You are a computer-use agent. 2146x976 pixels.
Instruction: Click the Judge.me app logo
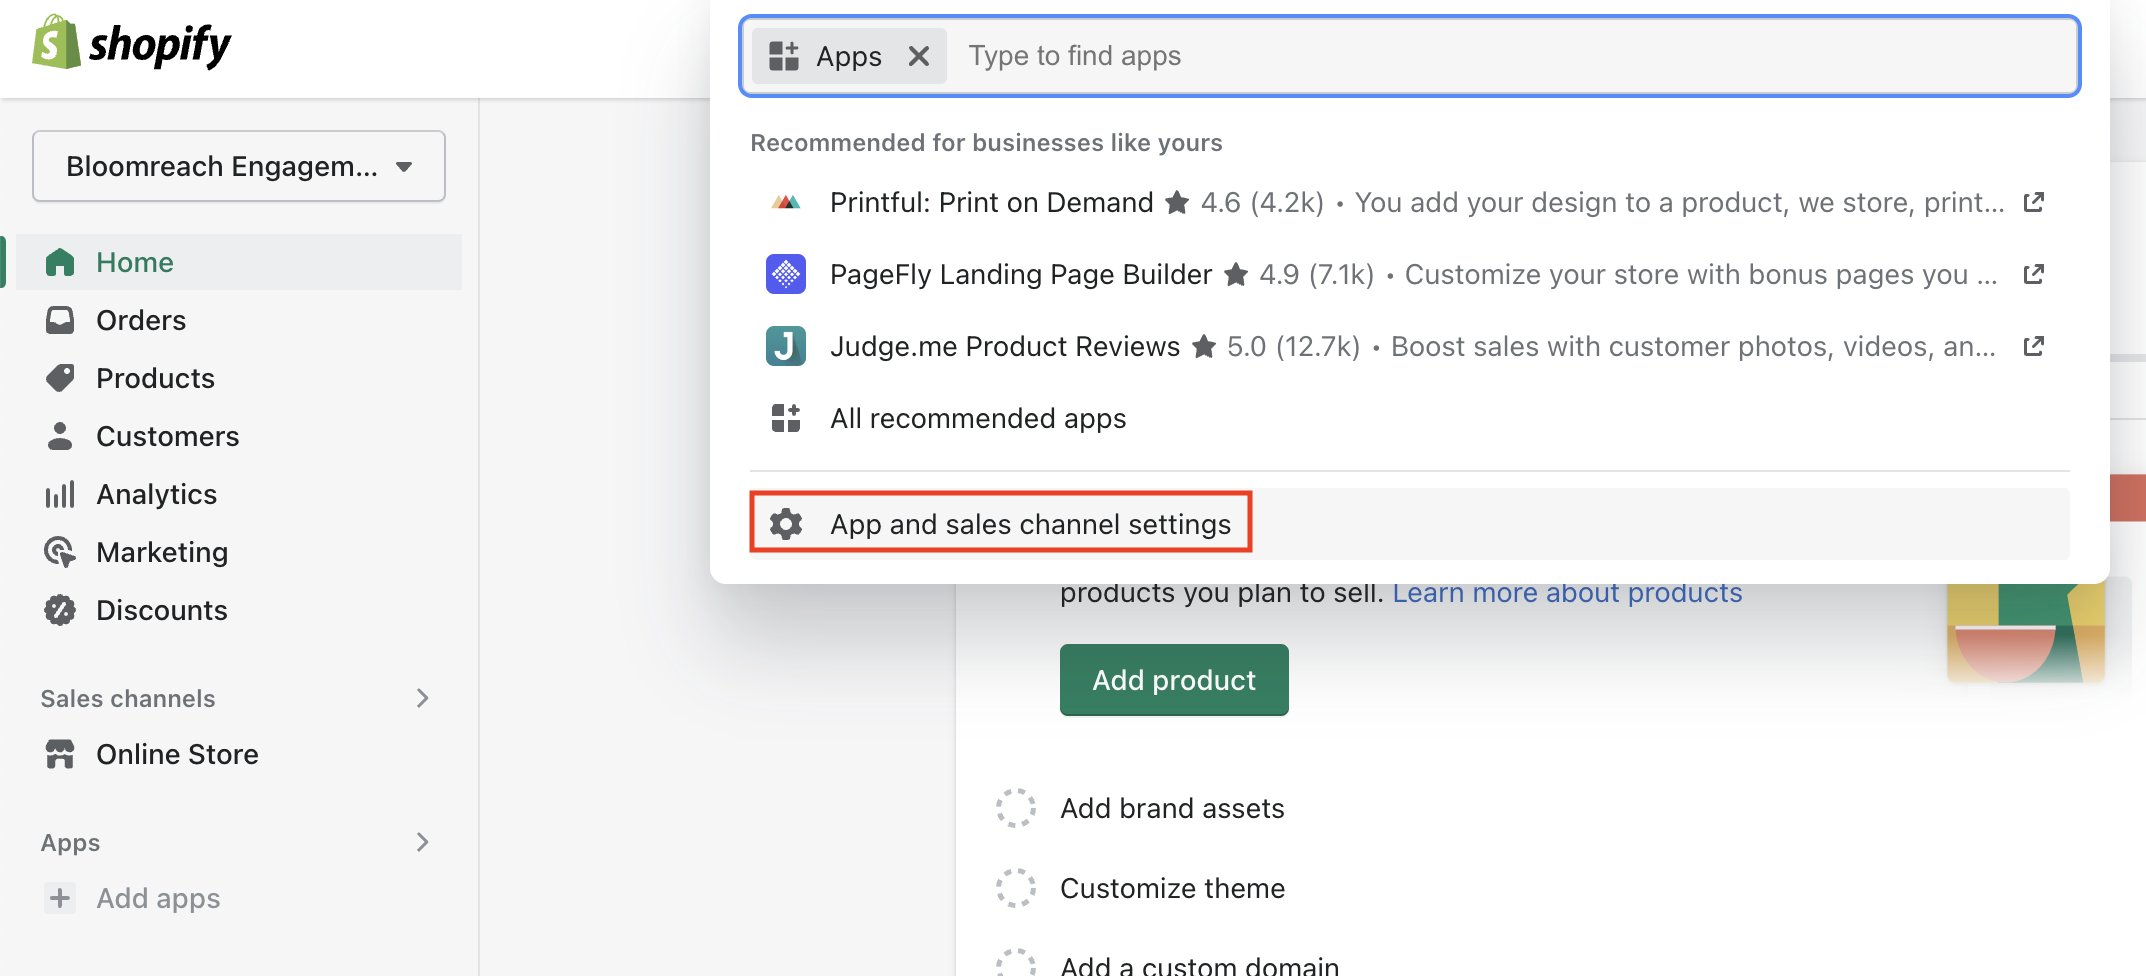786,346
